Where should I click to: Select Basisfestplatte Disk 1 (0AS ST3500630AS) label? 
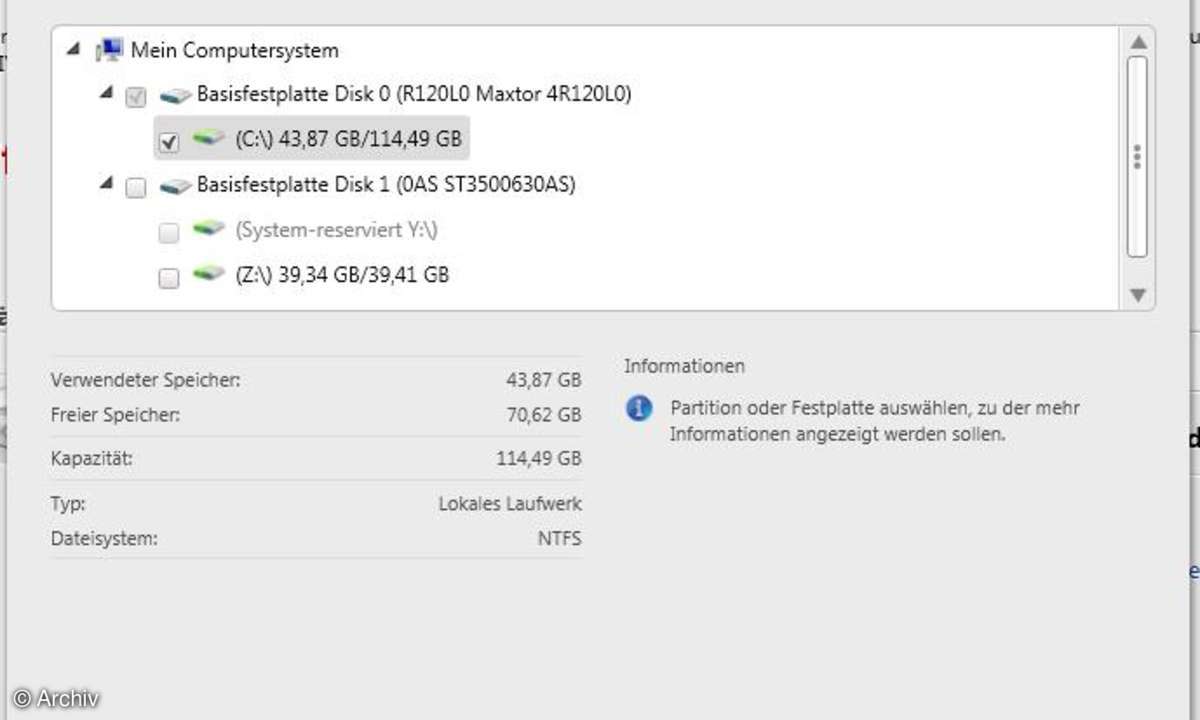[385, 185]
